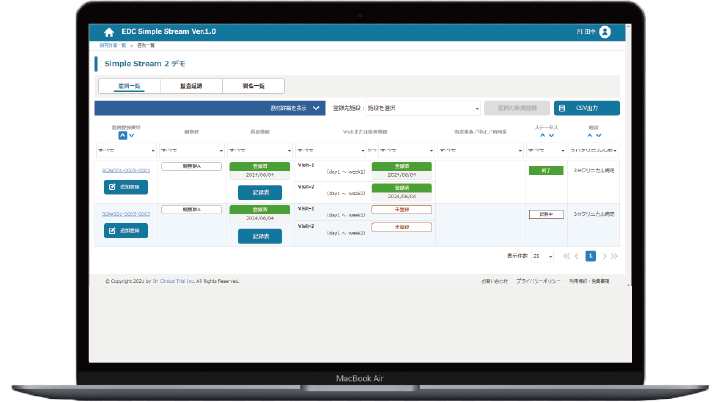Click the status column sort up arrow
The height and width of the screenshot is (402, 720).
point(543,136)
